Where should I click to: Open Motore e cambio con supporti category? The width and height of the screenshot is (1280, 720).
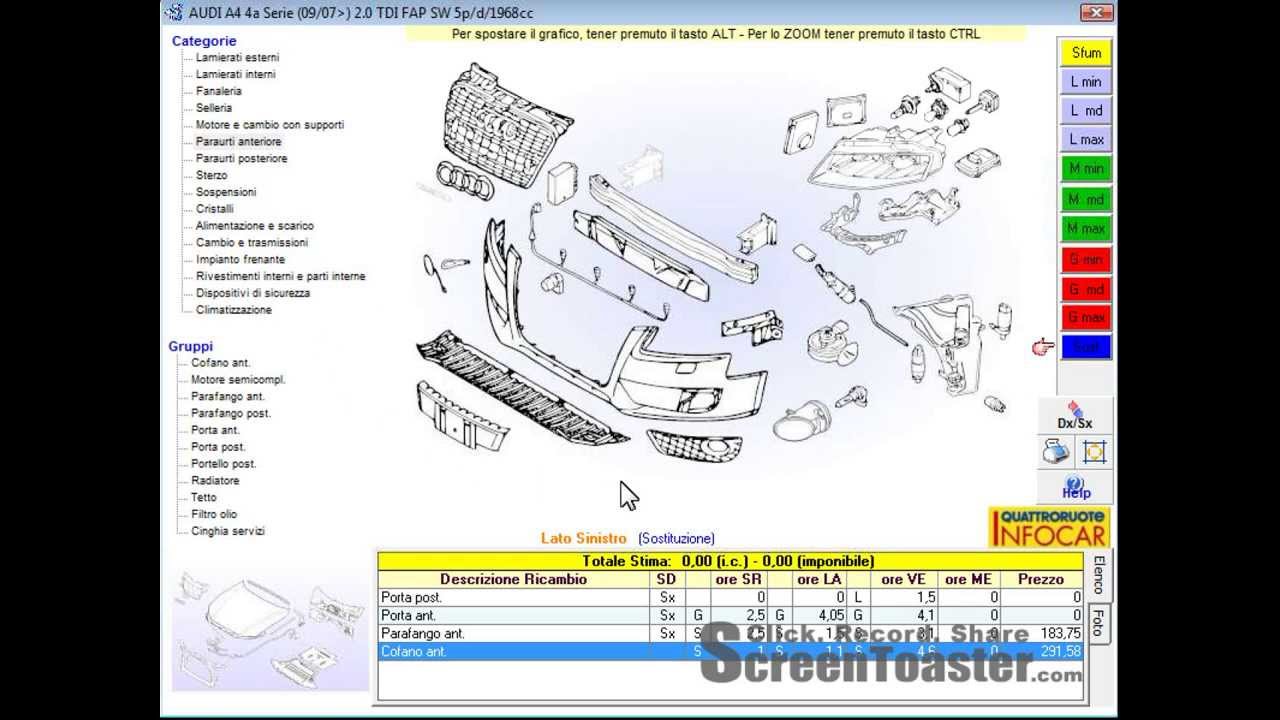(x=270, y=125)
